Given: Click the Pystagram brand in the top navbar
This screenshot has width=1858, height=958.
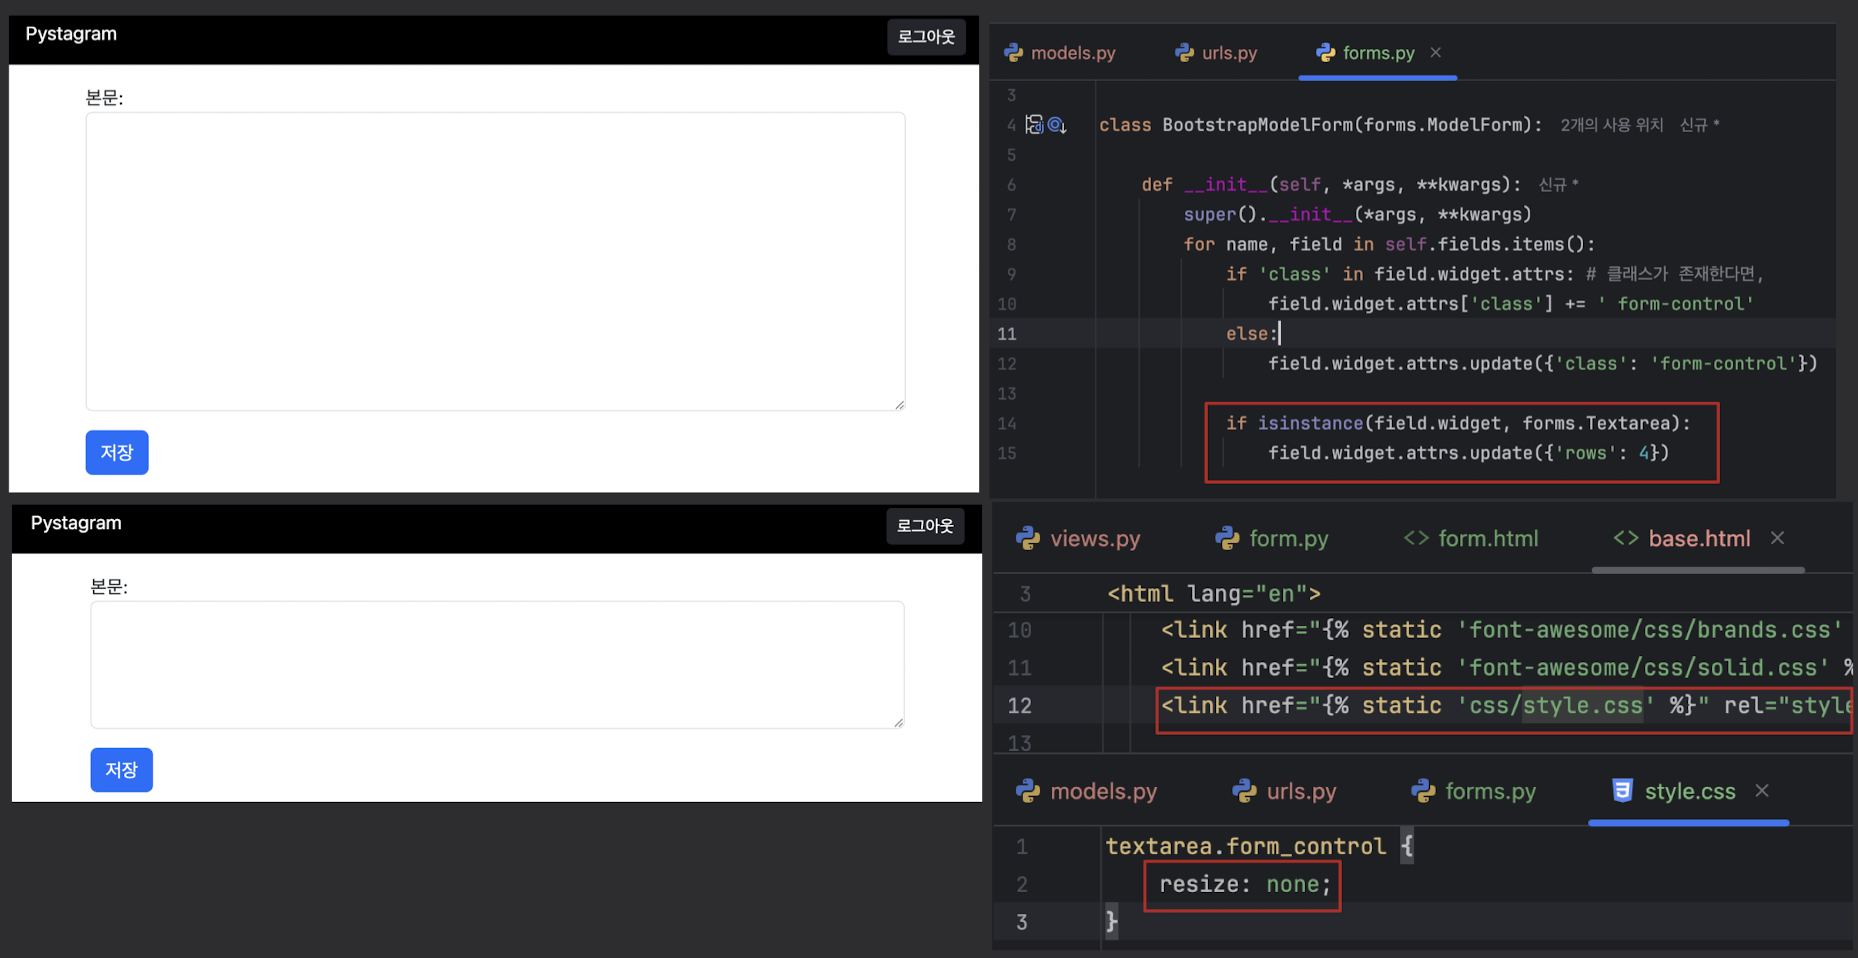Looking at the screenshot, I should point(71,34).
